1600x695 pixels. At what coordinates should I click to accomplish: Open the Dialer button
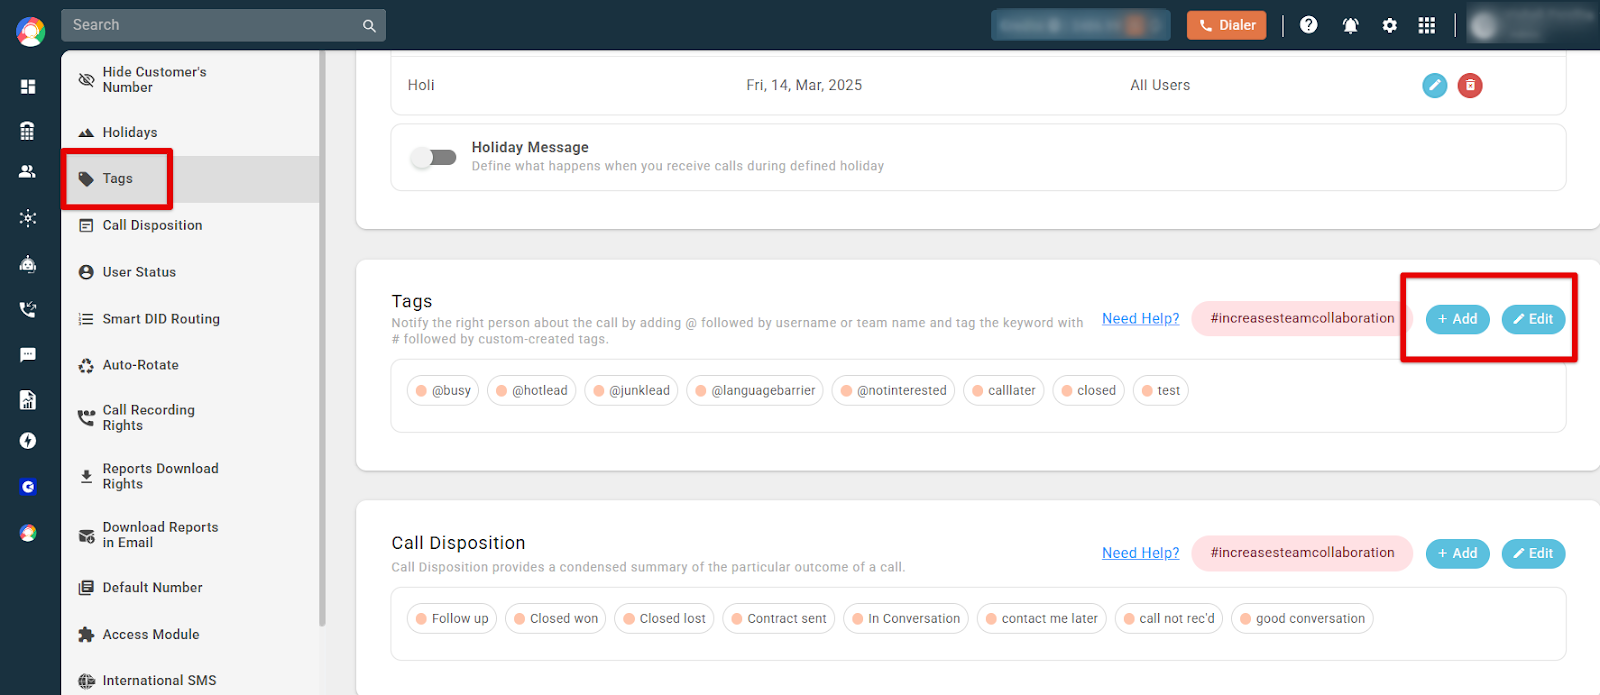point(1227,25)
